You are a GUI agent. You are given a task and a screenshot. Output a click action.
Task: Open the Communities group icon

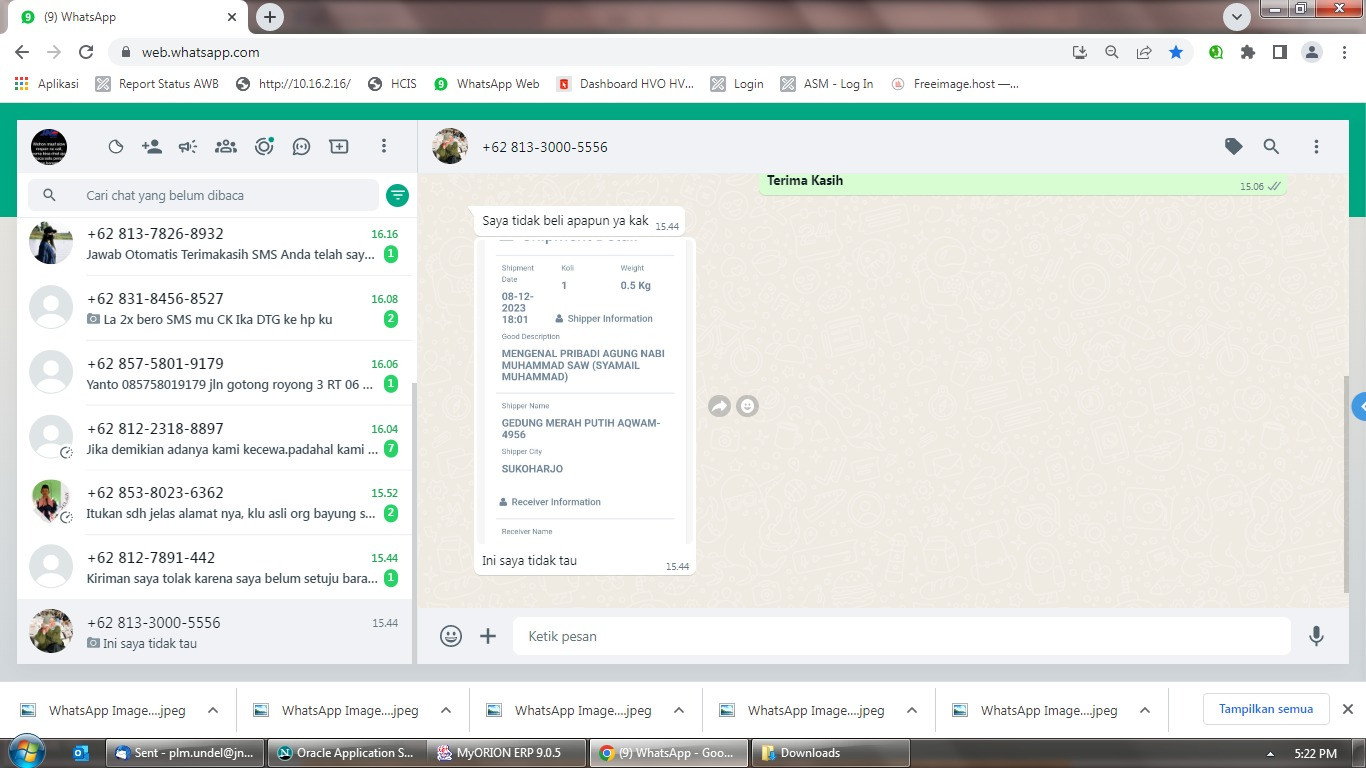[x=226, y=147]
